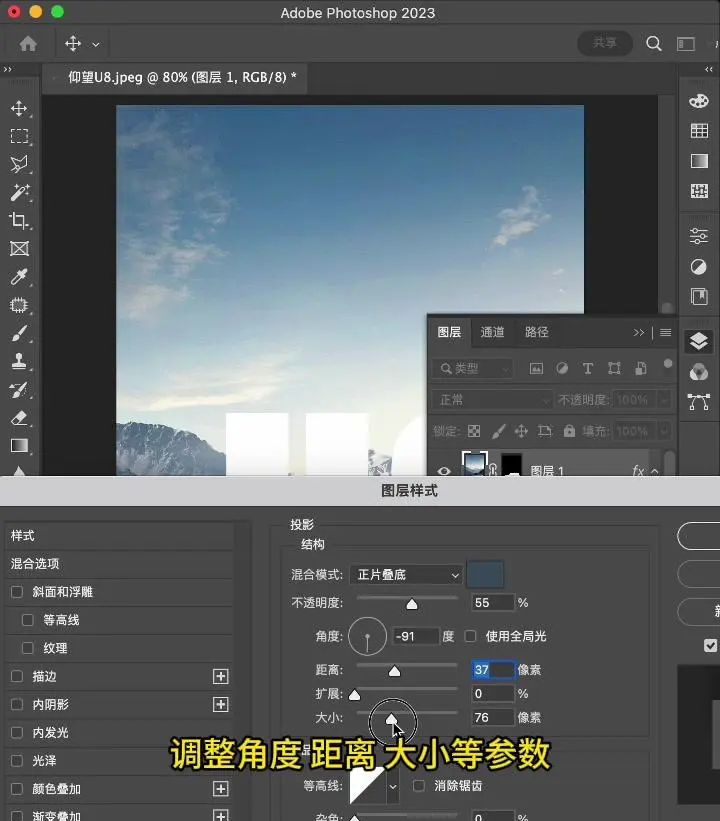720x821 pixels.
Task: Open the Layers panel stack icon
Action: point(699,341)
